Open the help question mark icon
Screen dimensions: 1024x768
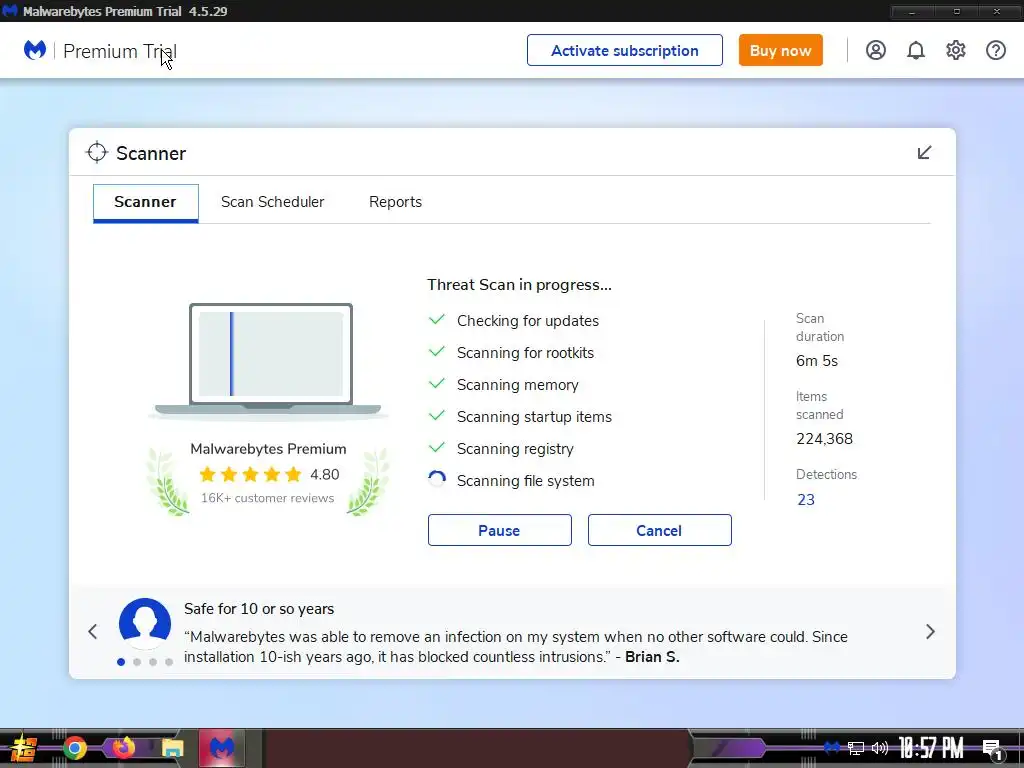(995, 50)
